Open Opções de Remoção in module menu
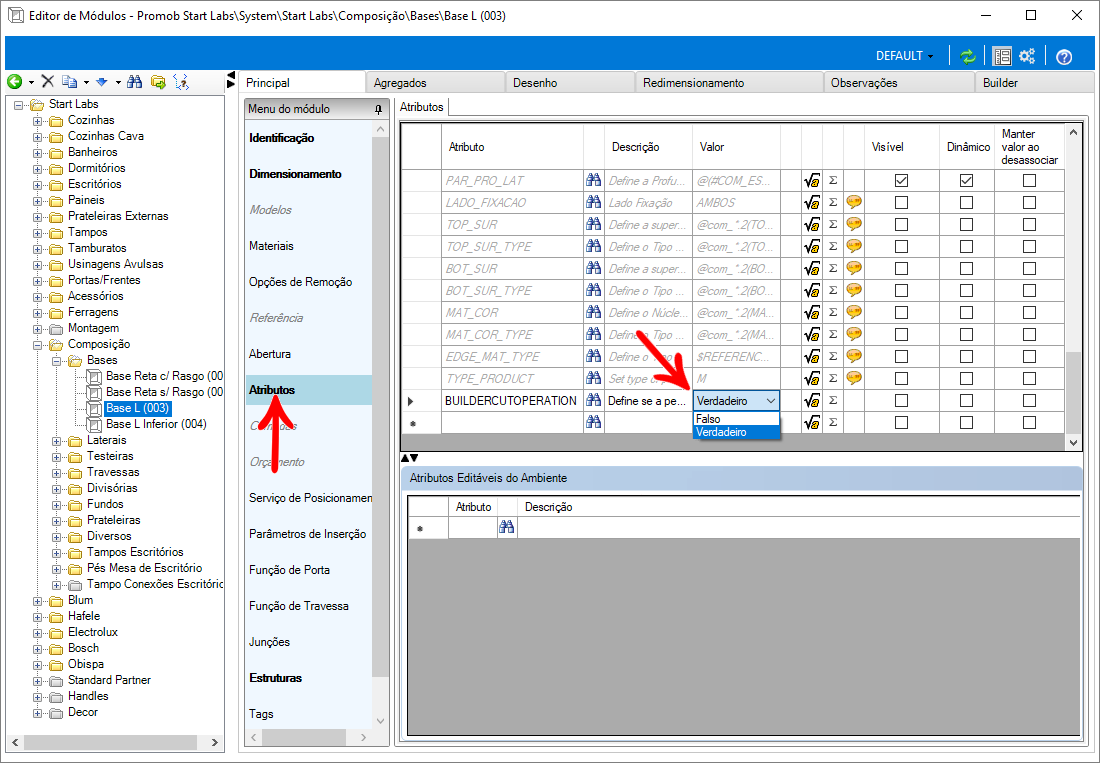The height and width of the screenshot is (763, 1100). pyautogui.click(x=300, y=282)
